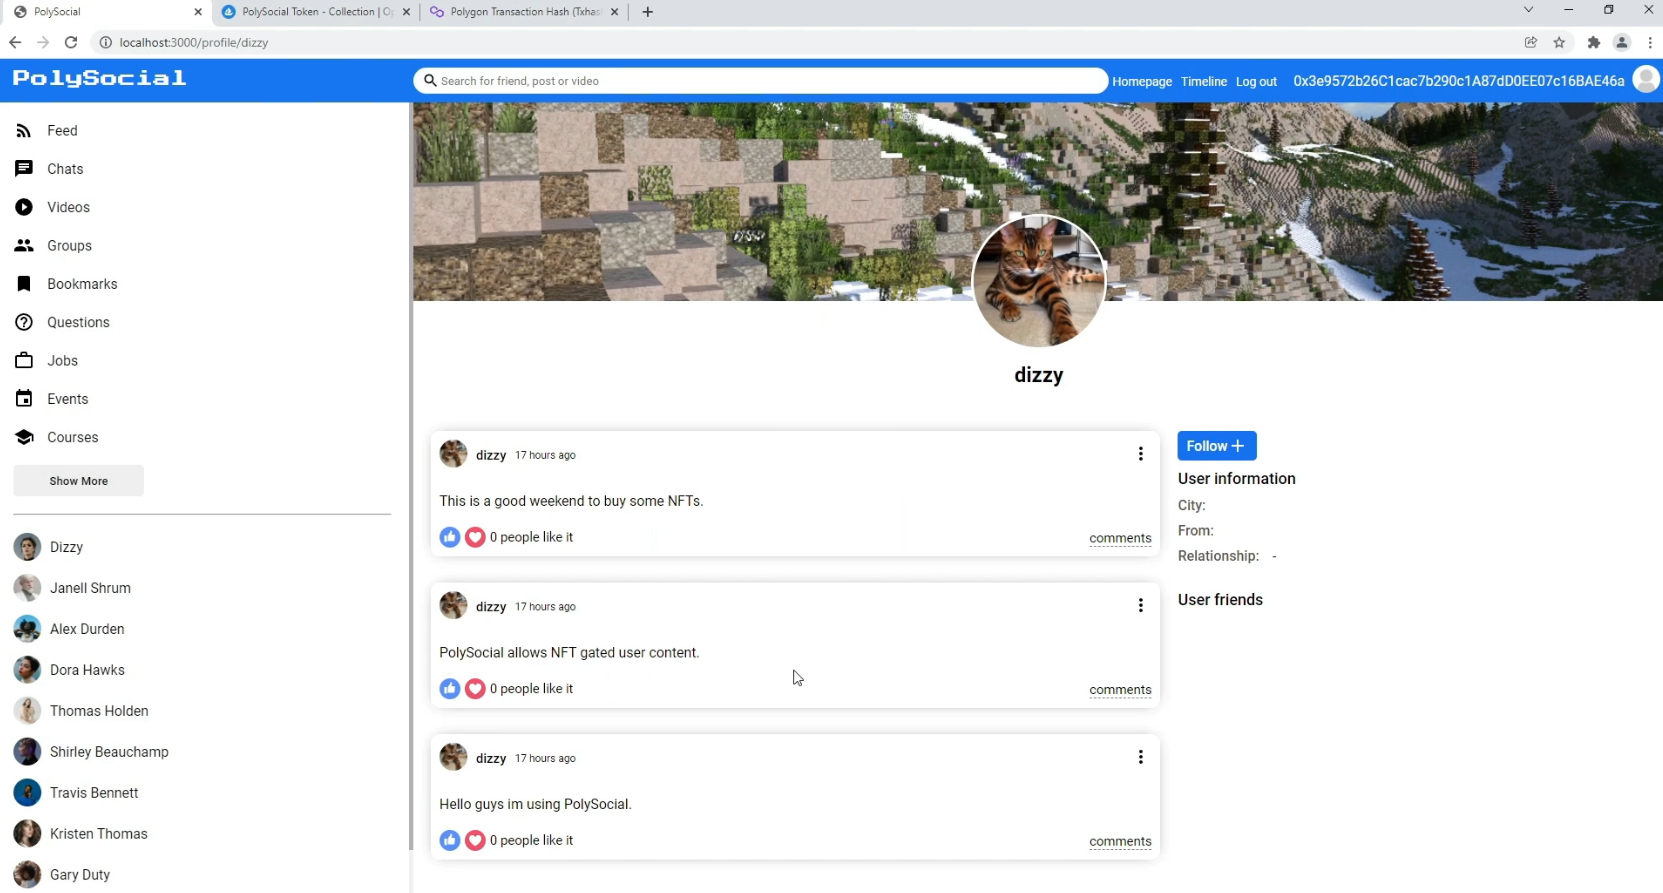The height and width of the screenshot is (893, 1663).
Task: Open Chrome three-dot menu
Action: click(x=1650, y=42)
